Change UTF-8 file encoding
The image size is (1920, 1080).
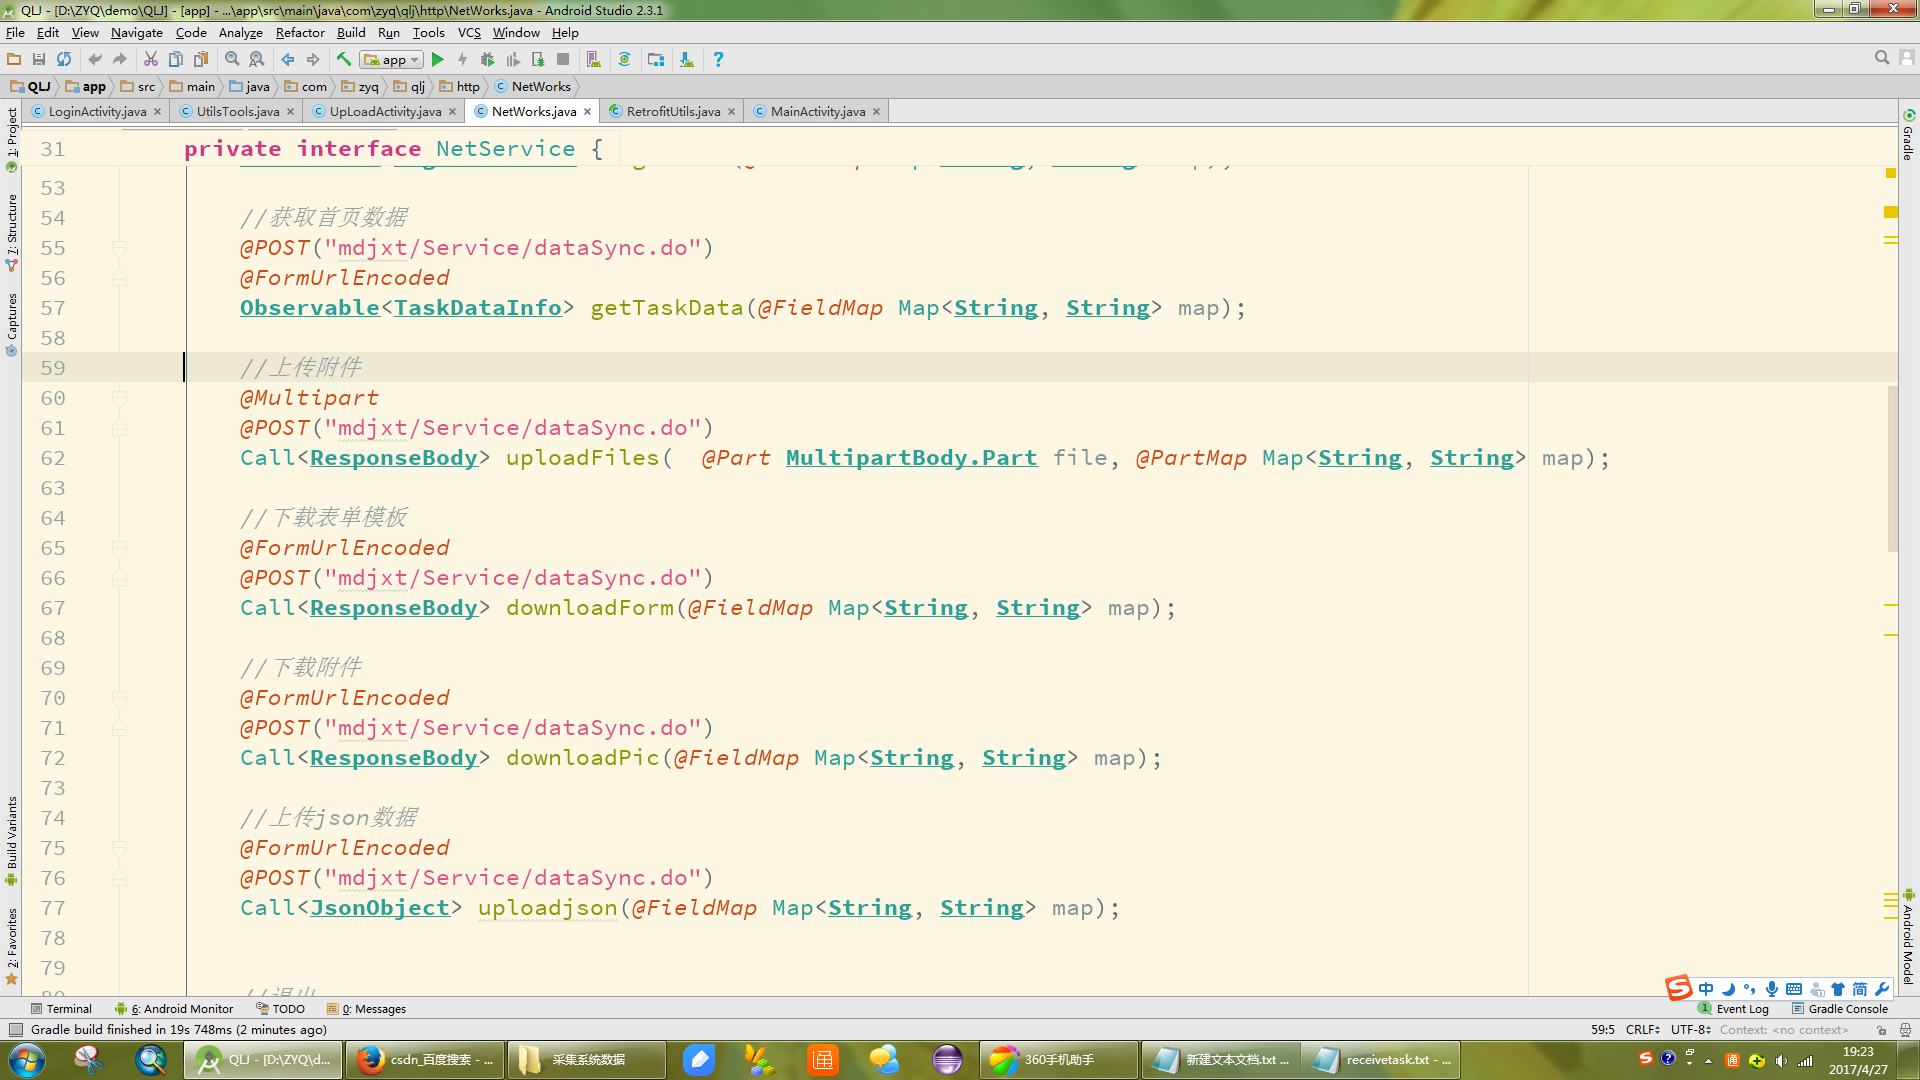[x=1691, y=1030]
